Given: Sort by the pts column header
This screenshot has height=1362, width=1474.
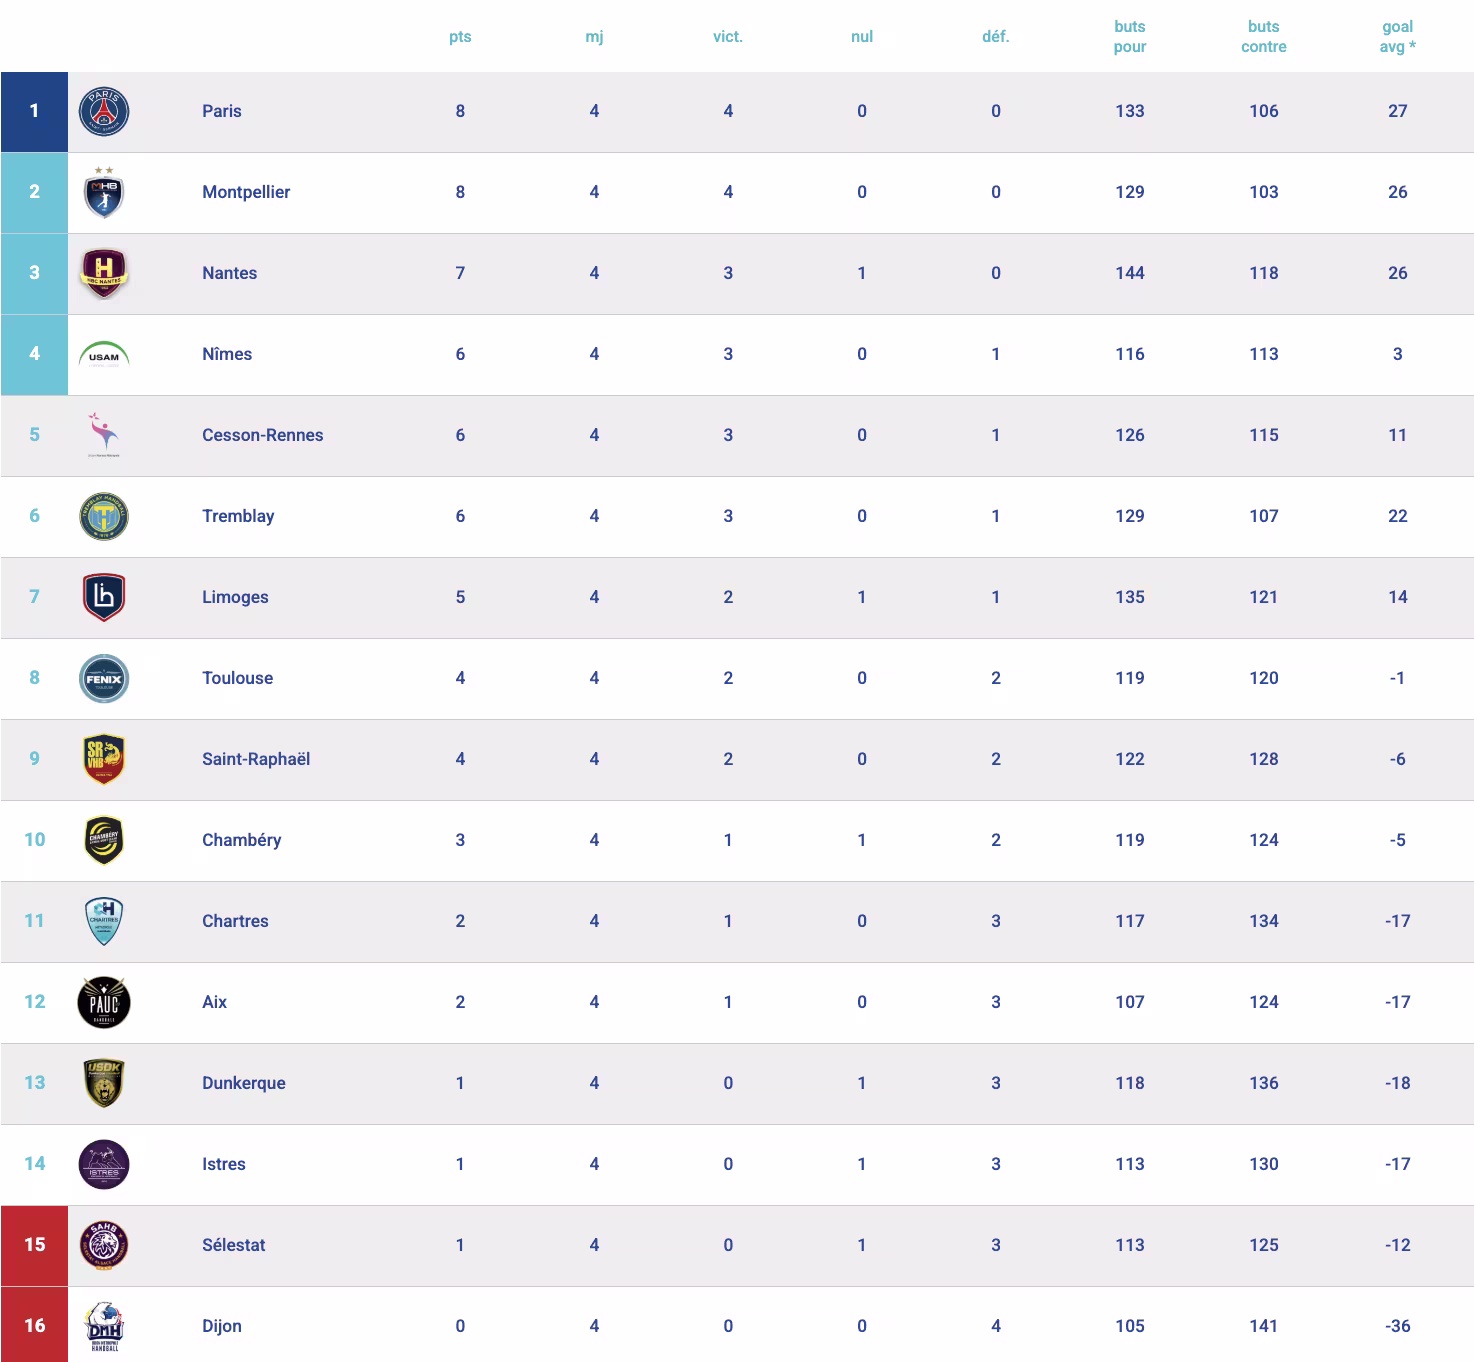Looking at the screenshot, I should point(460,37).
